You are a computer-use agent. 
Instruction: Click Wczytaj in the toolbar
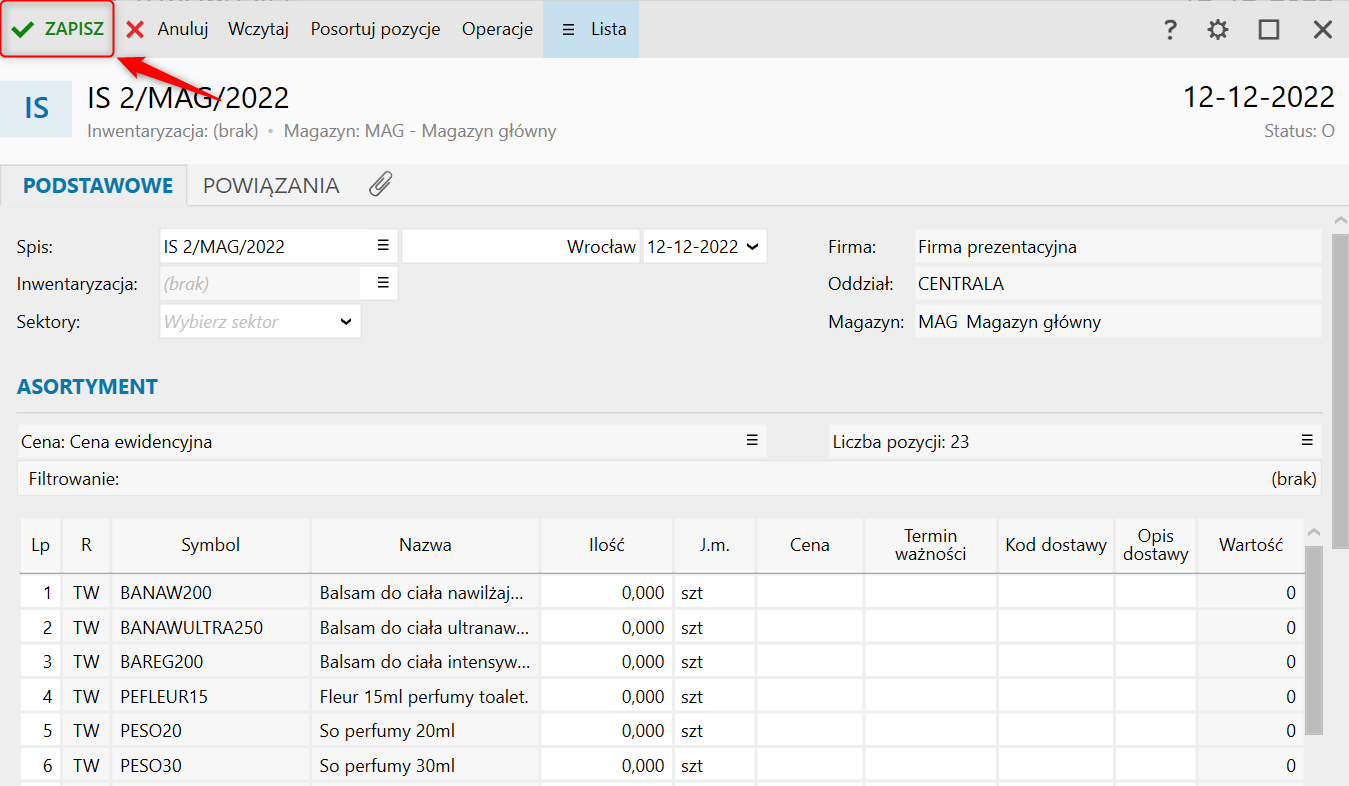258,29
